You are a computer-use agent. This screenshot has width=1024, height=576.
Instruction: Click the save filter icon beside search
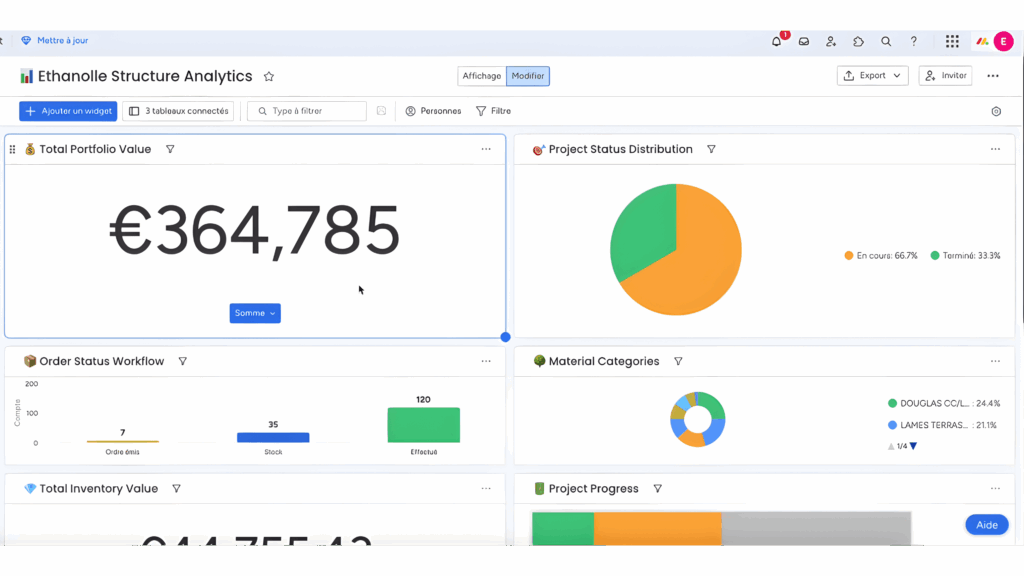(381, 111)
